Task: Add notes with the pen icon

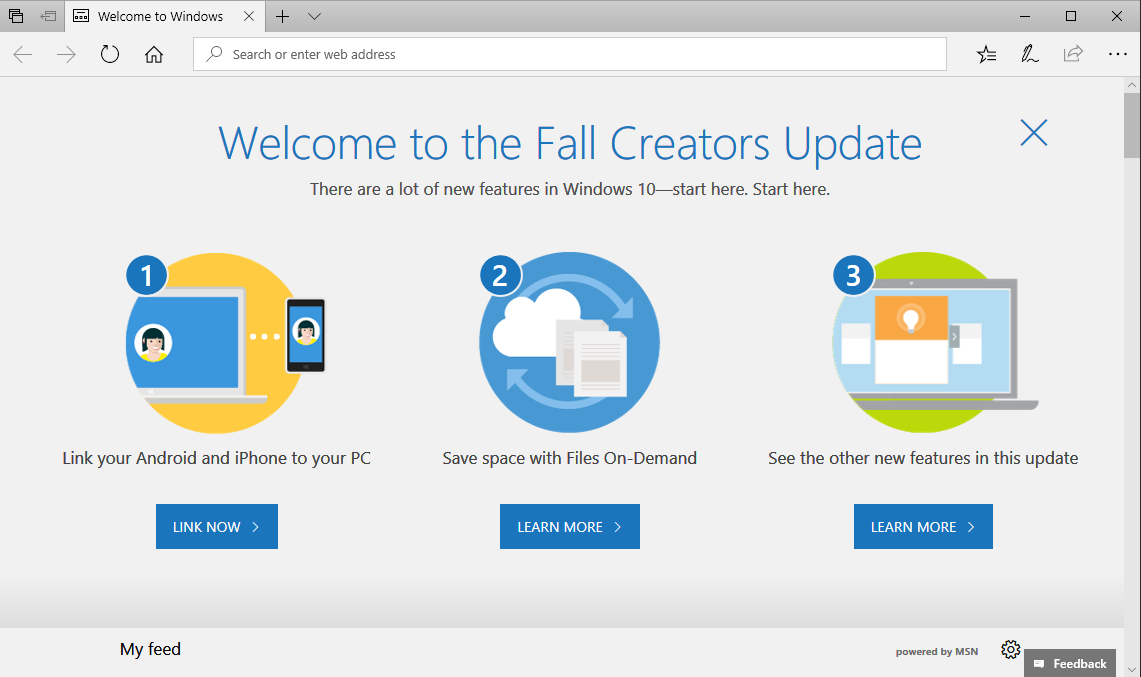Action: click(1030, 55)
